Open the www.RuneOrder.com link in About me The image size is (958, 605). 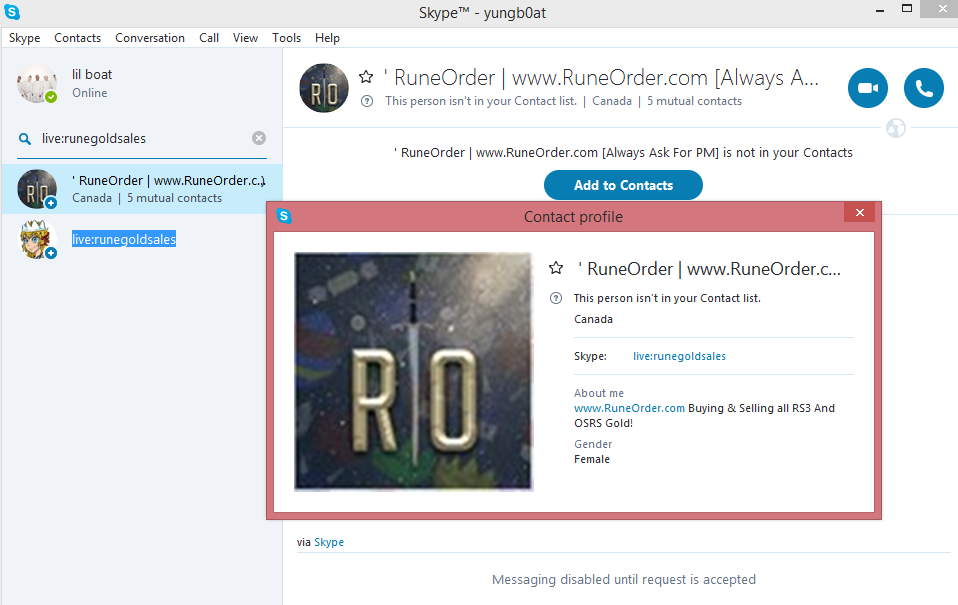(629, 408)
